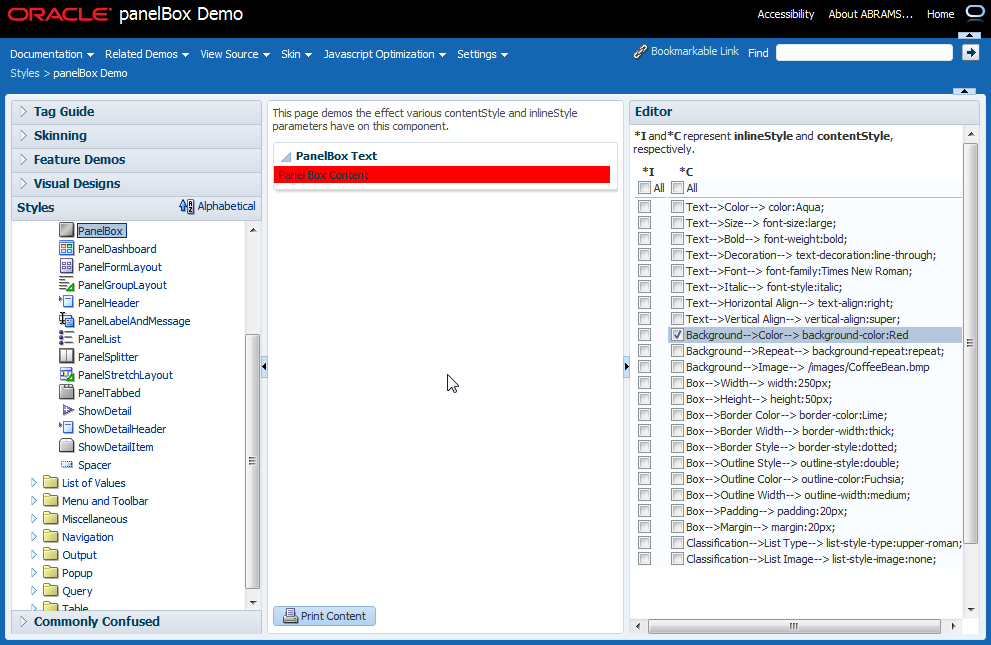Screen dimensions: 991x645
Task: Click the Popup folder icon
Action: click(51, 572)
